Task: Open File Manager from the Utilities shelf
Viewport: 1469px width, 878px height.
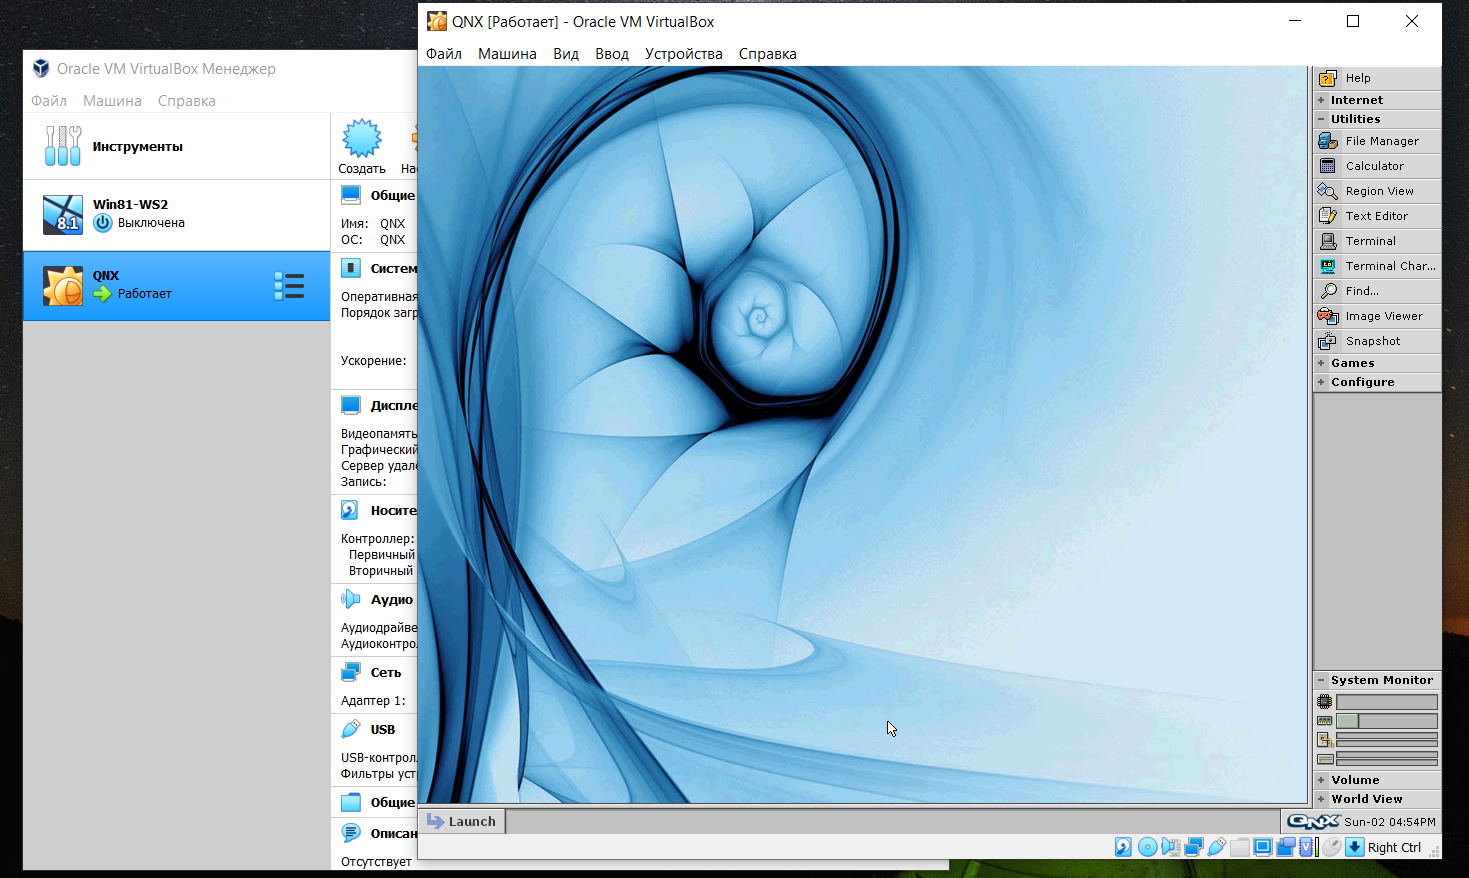Action: point(1377,141)
